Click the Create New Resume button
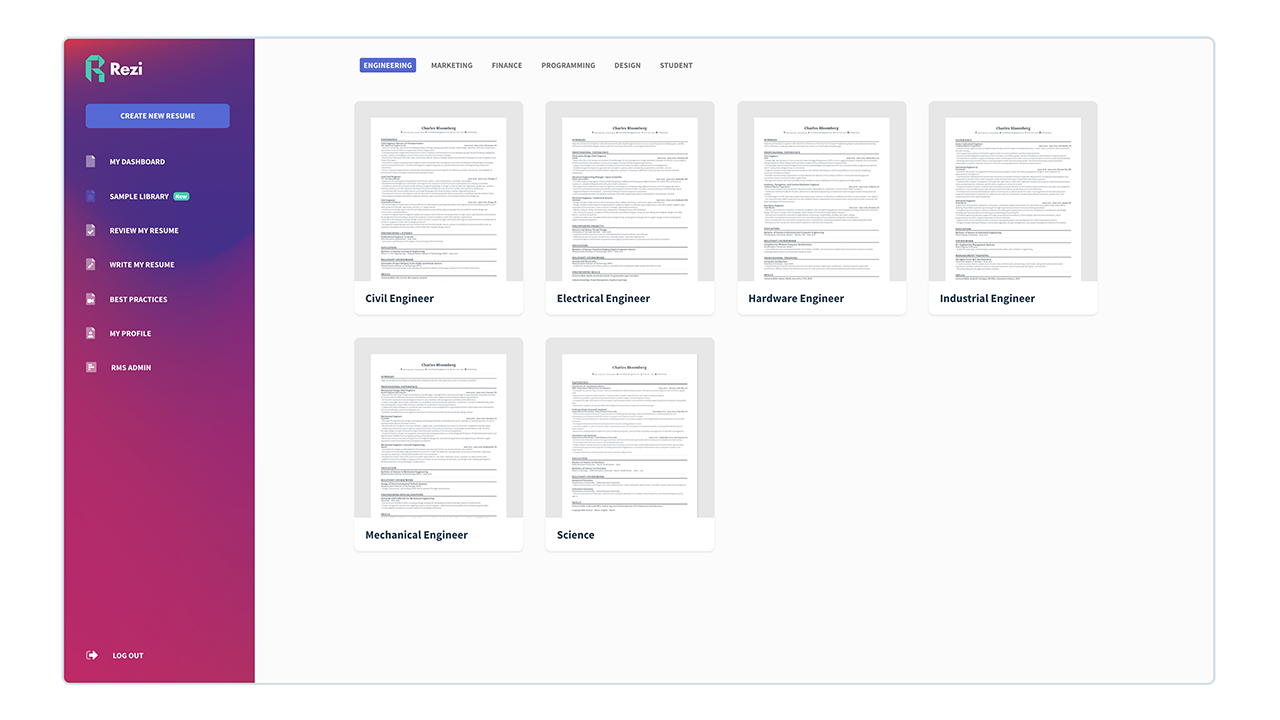Viewport: 1280px width, 720px height. click(x=158, y=116)
